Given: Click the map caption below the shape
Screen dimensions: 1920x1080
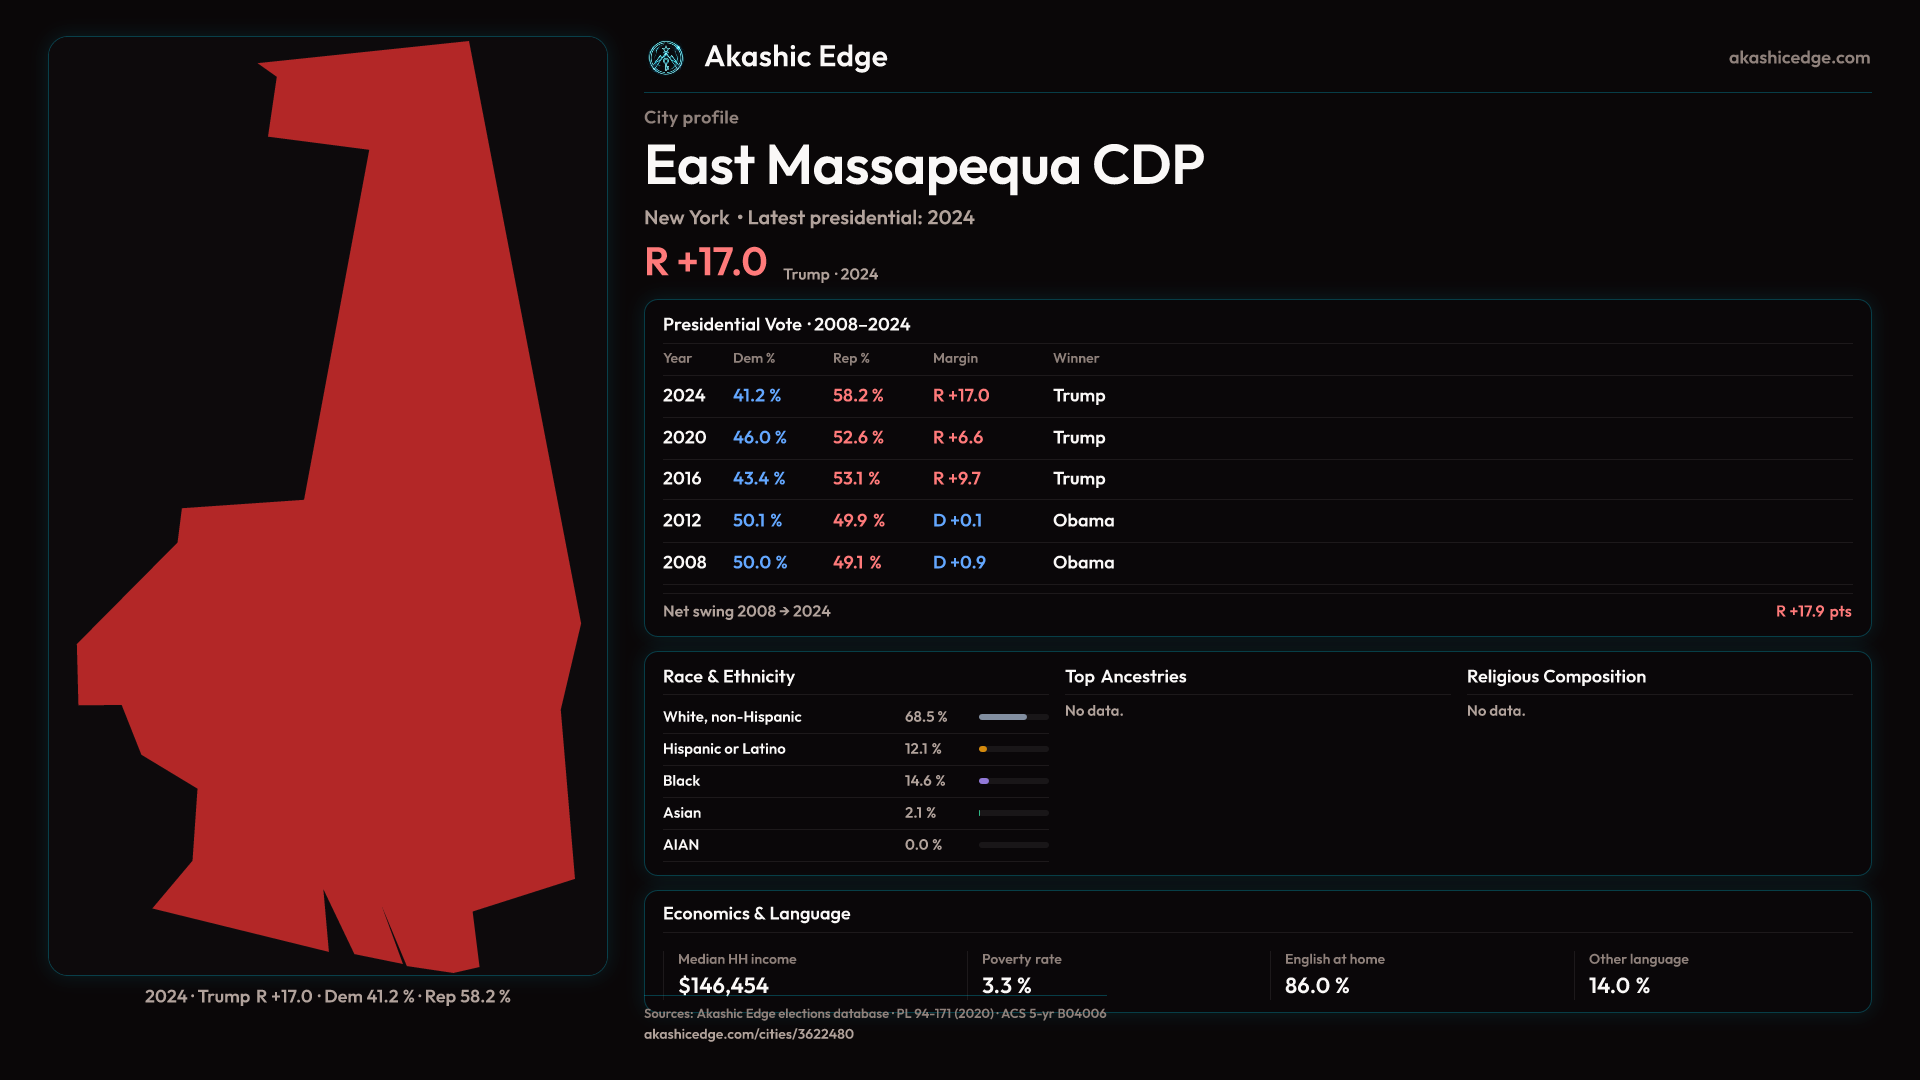Looking at the screenshot, I should pyautogui.click(x=327, y=997).
